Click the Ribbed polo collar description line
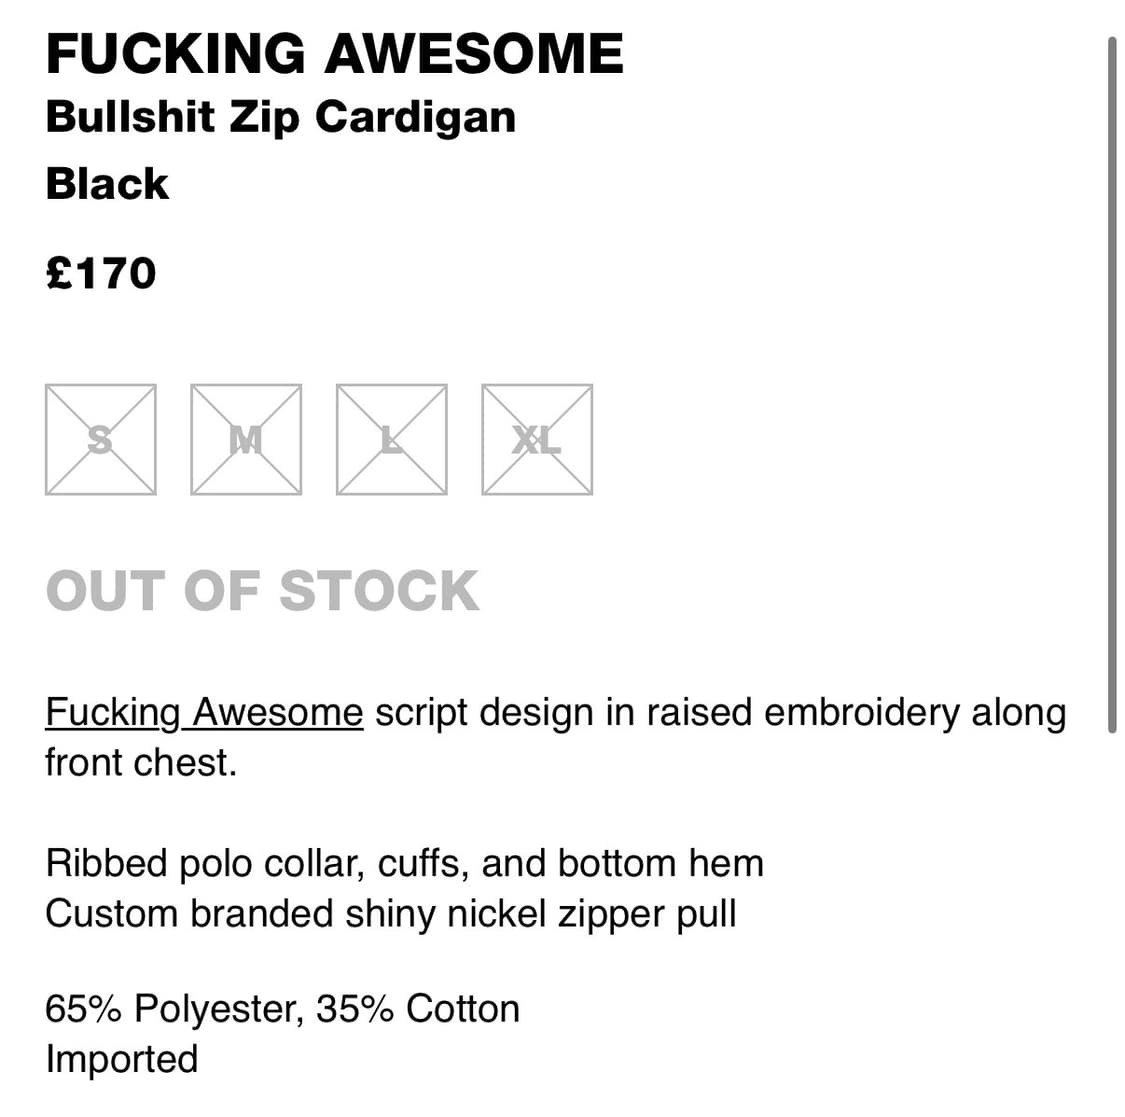1125x1117 pixels. coord(404,862)
